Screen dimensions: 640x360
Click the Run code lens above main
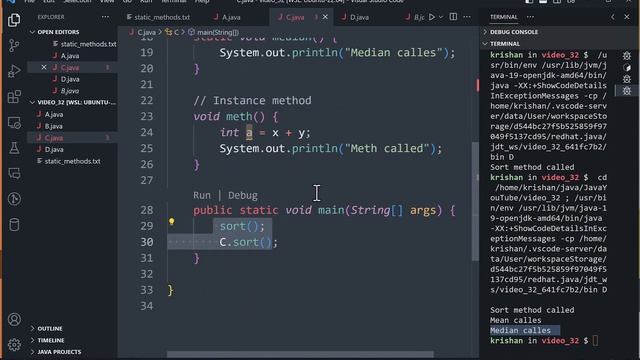pyautogui.click(x=202, y=195)
